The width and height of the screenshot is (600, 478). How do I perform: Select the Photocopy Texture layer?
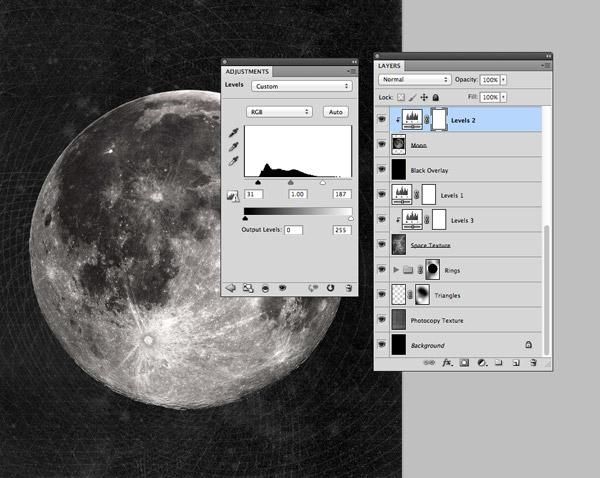pos(458,320)
